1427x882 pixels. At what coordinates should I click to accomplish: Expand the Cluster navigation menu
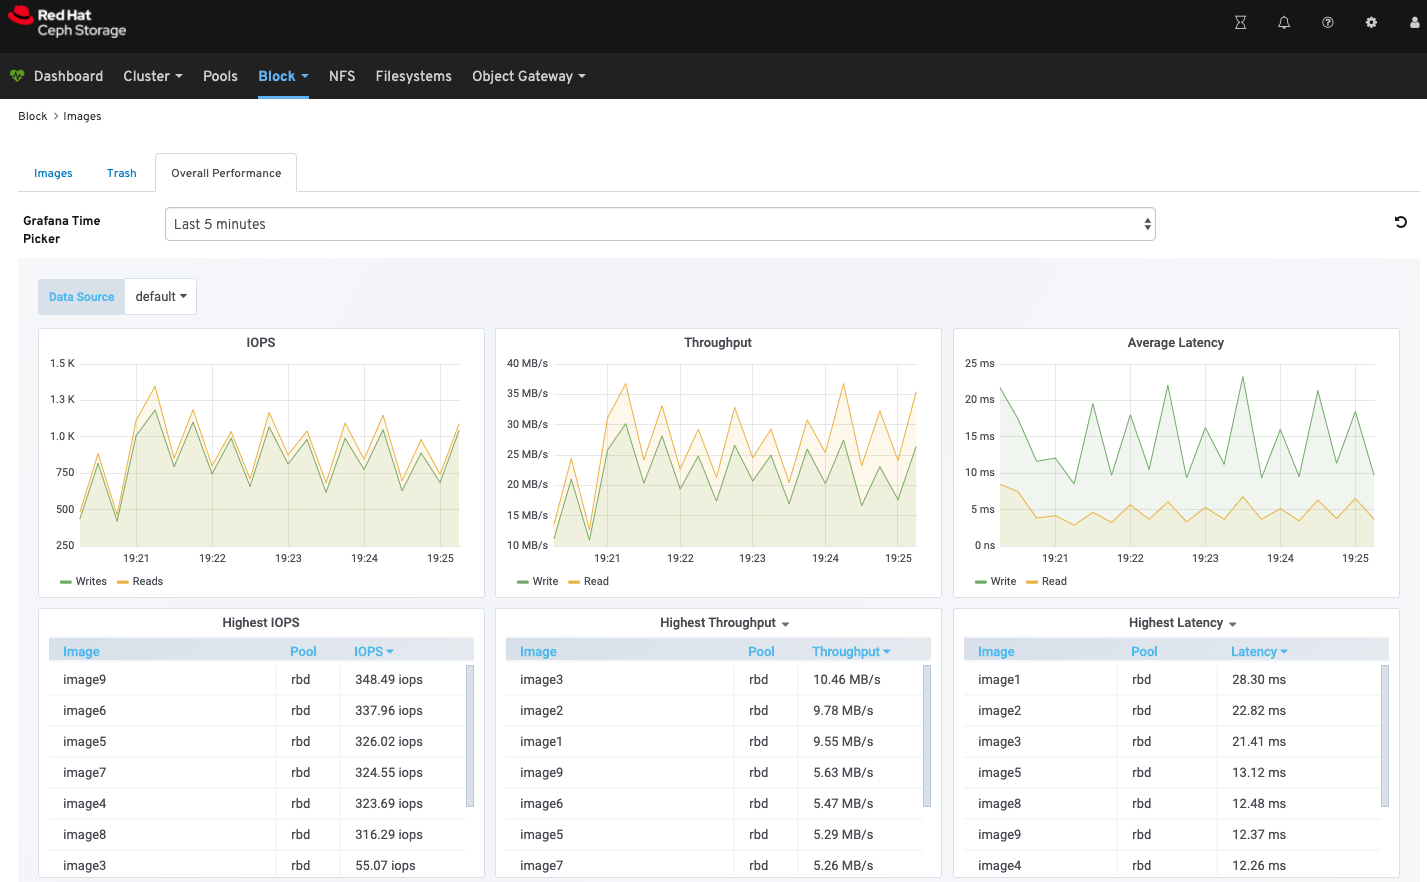click(x=152, y=76)
